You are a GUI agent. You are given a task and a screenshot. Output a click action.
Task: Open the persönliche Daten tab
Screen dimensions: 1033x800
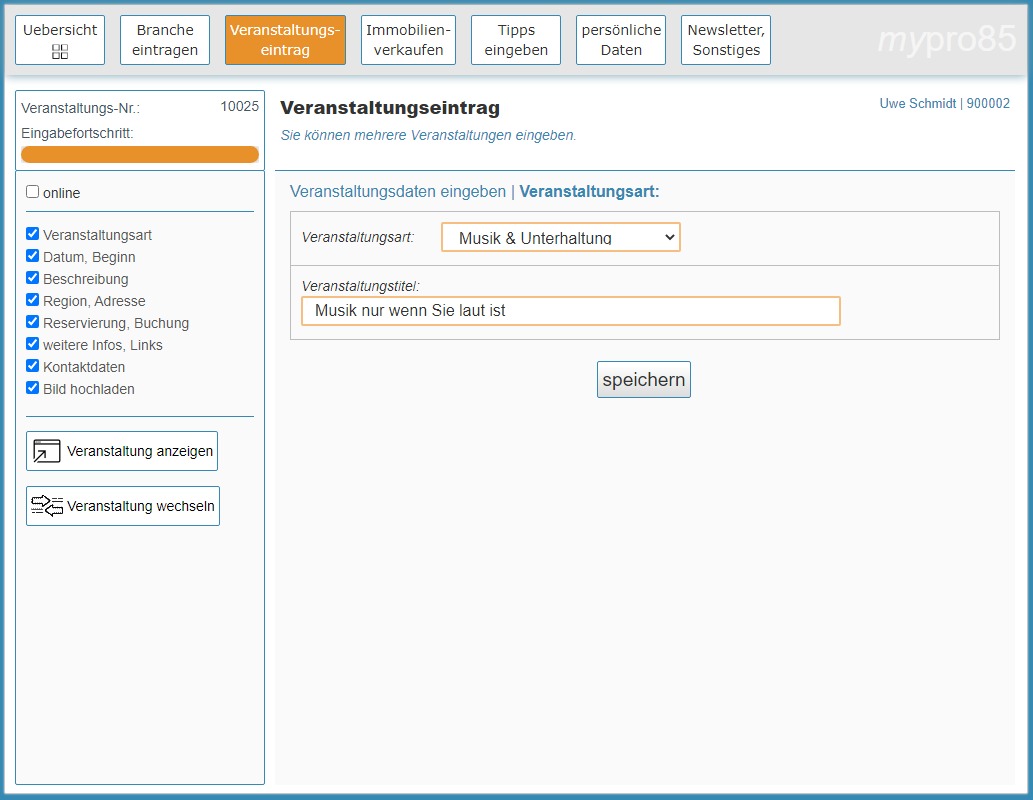[x=621, y=40]
